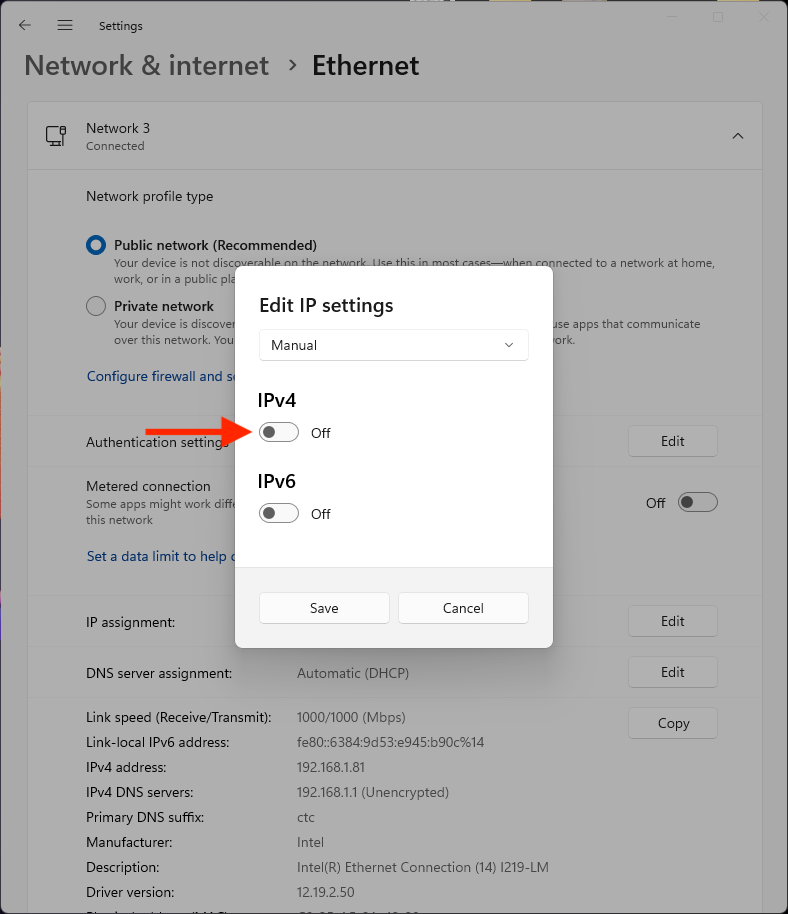Viewport: 788px width, 914px height.
Task: Click Edit next to Authentication settings
Action: [672, 441]
